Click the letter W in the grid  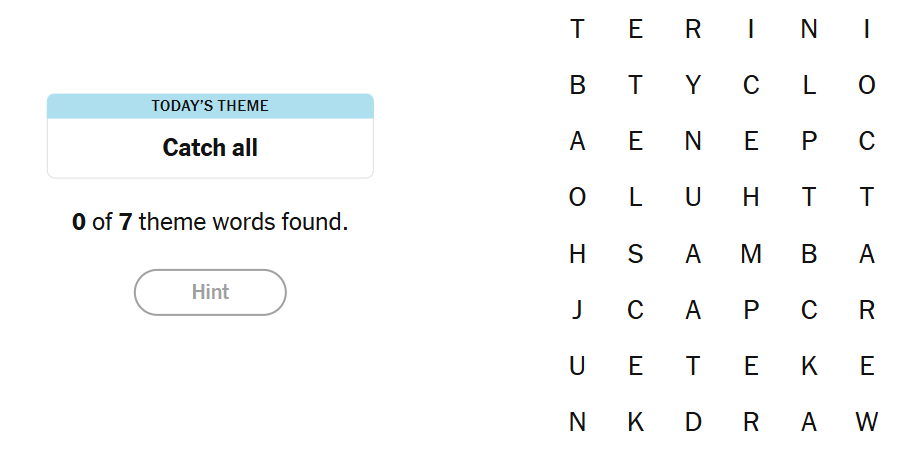(x=867, y=422)
